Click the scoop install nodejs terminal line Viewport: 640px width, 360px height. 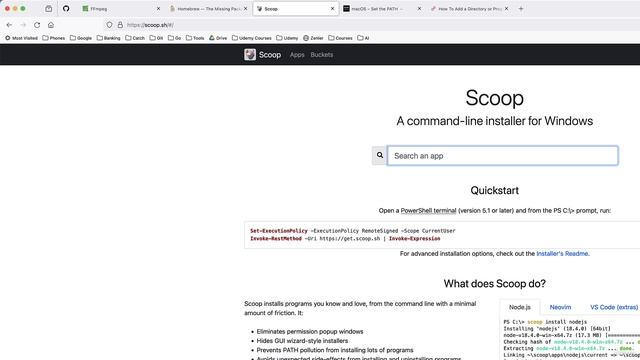545,322
